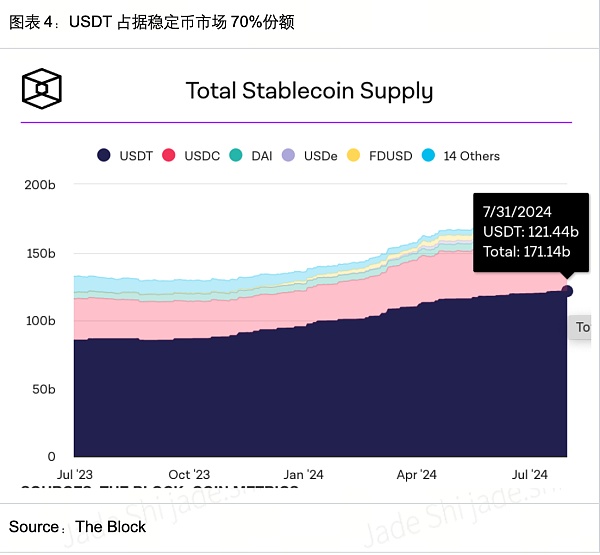Toggle the 14 Others legend entry
This screenshot has width=600, height=555.
[461, 155]
